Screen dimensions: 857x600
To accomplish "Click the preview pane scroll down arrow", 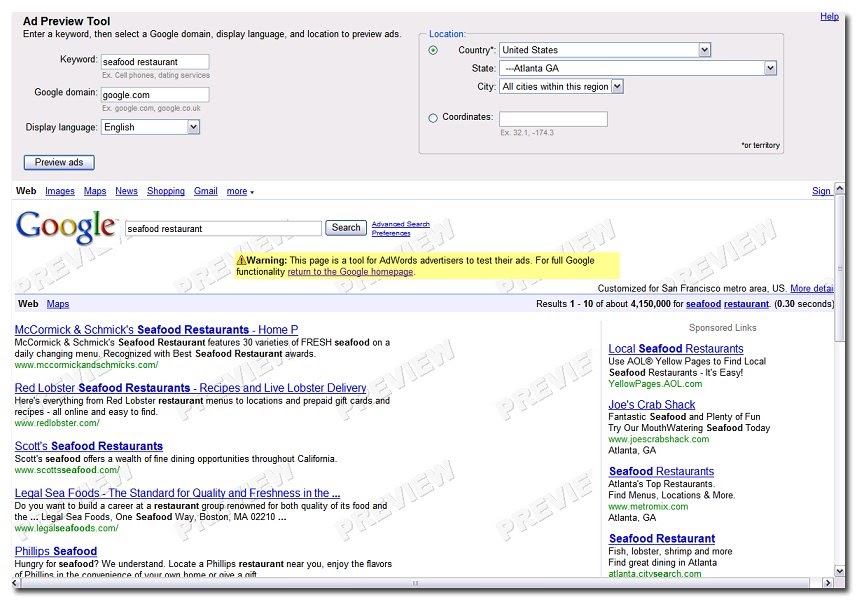I will (x=840, y=571).
